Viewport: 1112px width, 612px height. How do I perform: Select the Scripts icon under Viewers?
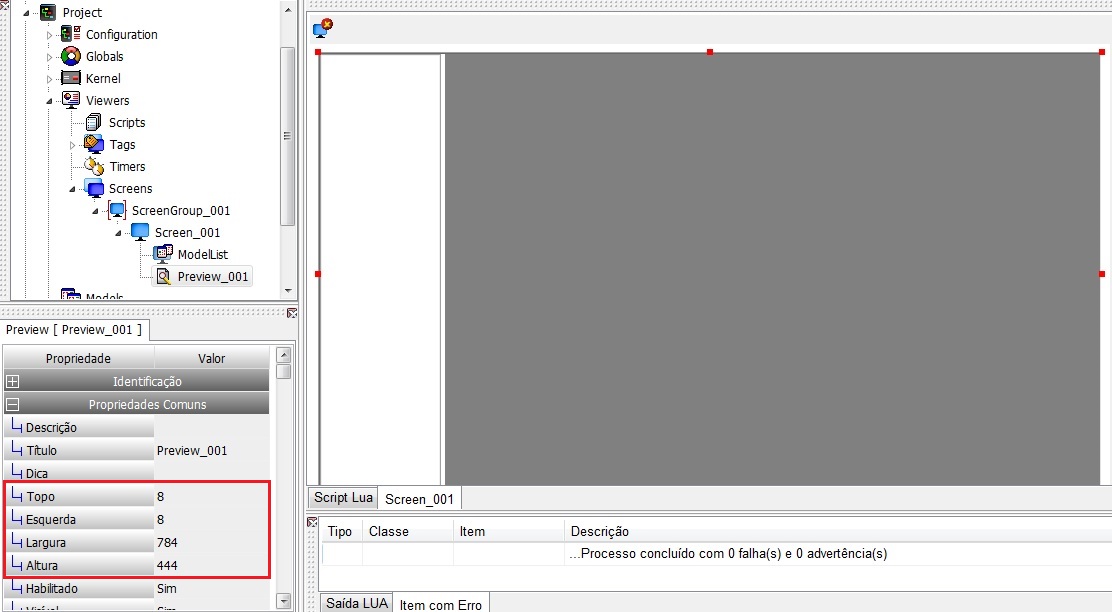pos(93,122)
